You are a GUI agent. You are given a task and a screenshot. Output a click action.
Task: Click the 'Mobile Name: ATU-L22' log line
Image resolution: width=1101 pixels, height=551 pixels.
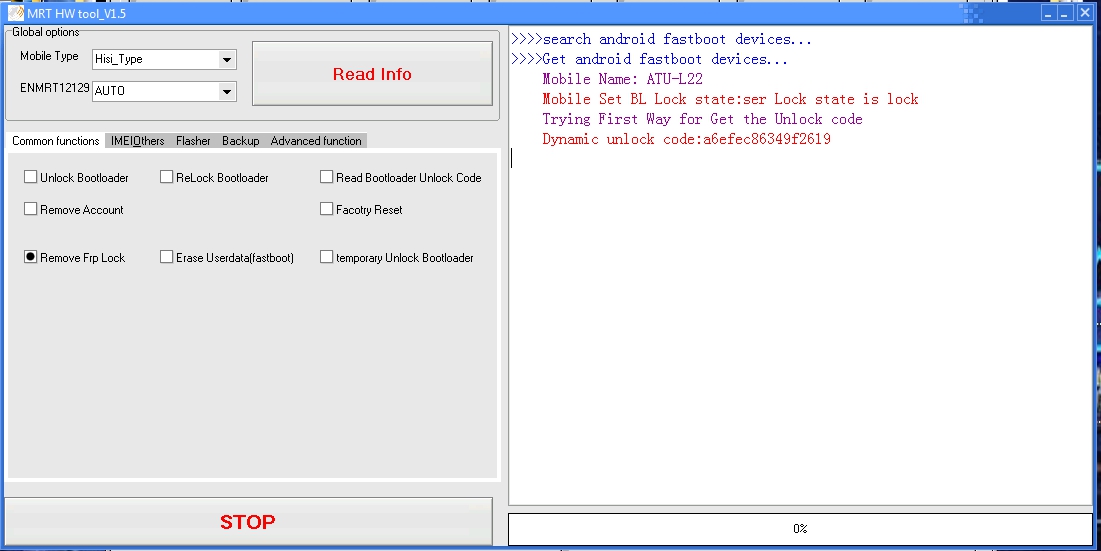click(622, 79)
